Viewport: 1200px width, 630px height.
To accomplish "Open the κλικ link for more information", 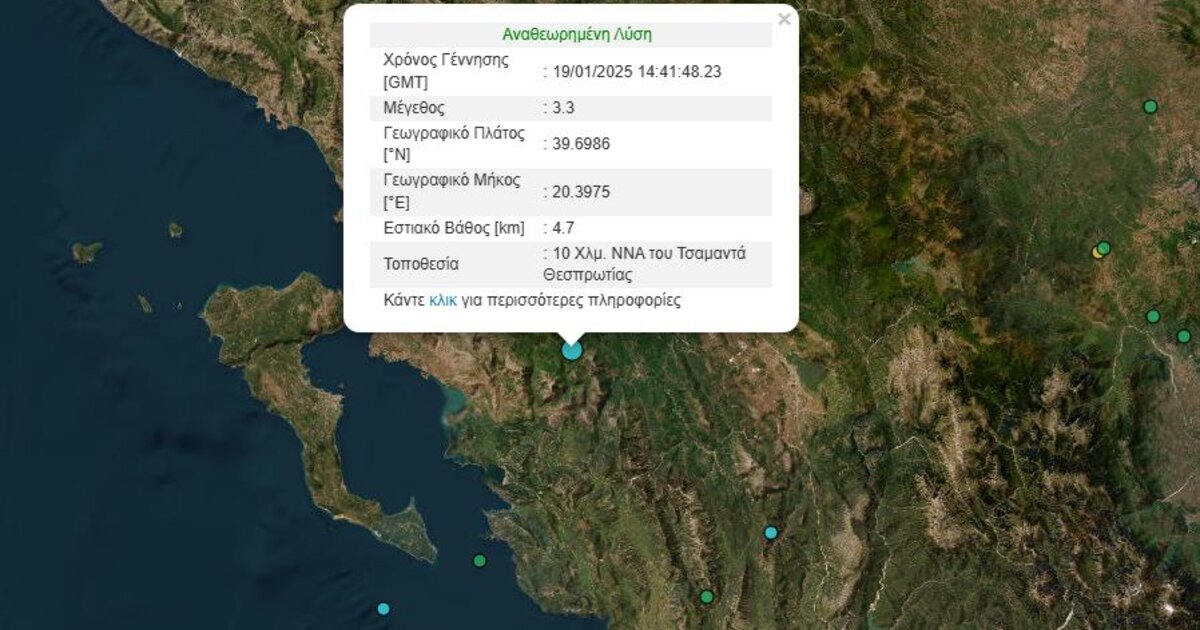I will click(443, 300).
